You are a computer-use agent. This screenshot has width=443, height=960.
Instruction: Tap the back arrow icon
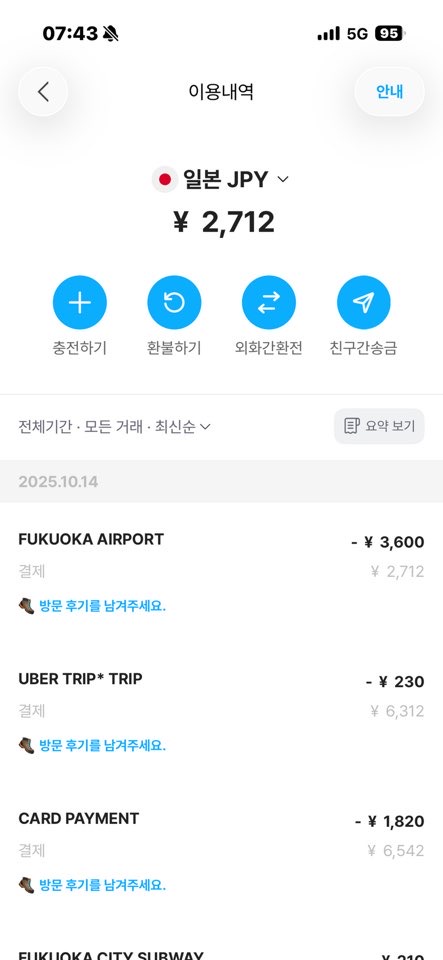click(43, 92)
